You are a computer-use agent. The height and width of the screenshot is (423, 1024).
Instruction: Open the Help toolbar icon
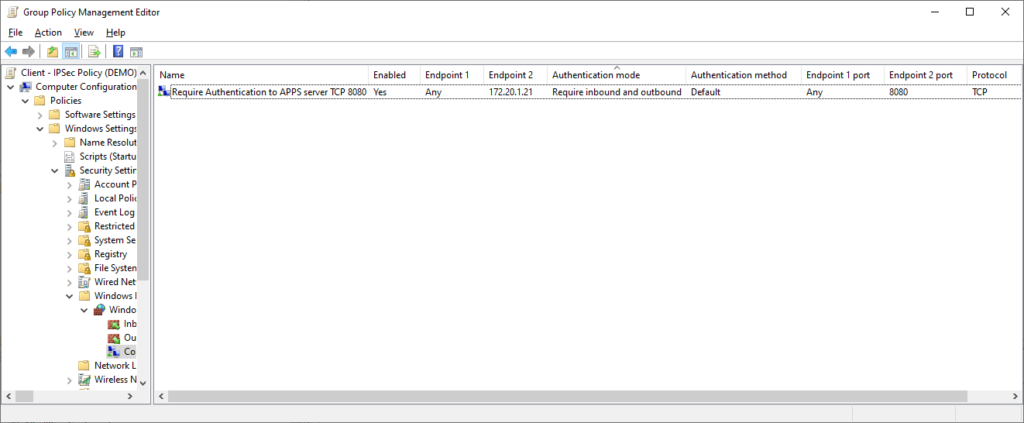coord(118,52)
